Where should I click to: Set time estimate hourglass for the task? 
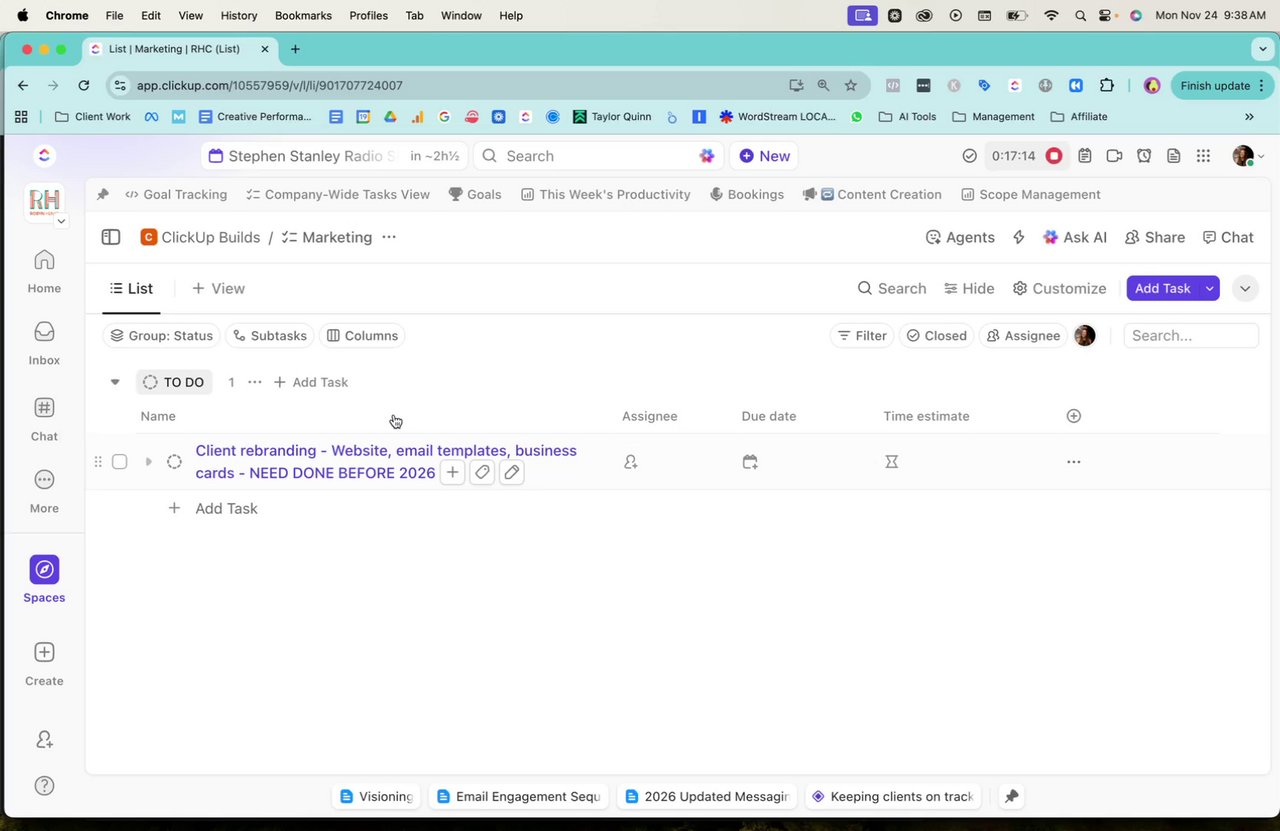(891, 462)
